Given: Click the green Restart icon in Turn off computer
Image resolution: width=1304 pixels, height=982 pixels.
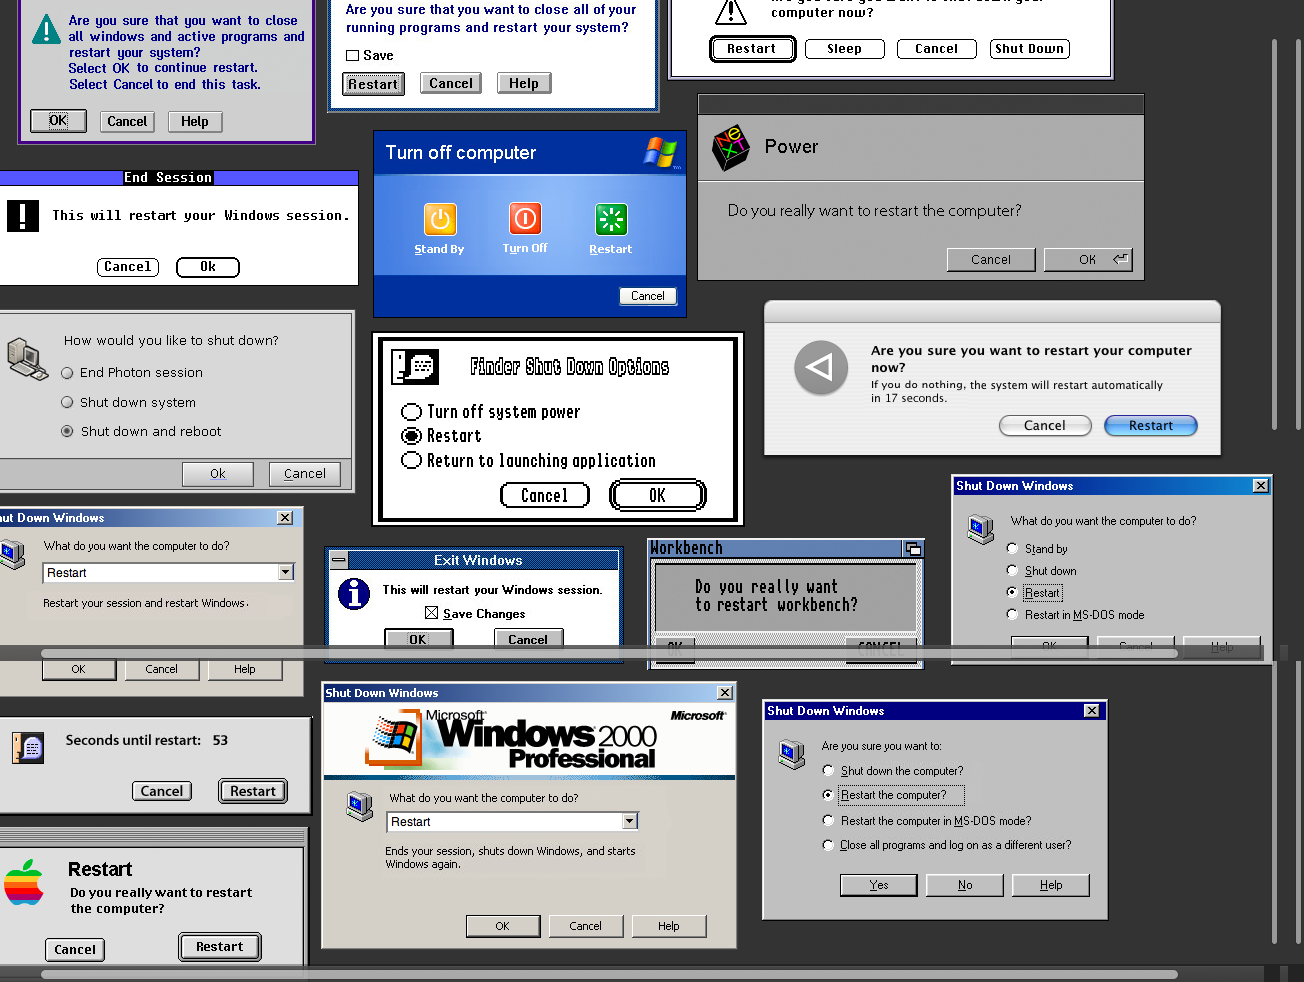Looking at the screenshot, I should coord(611,219).
